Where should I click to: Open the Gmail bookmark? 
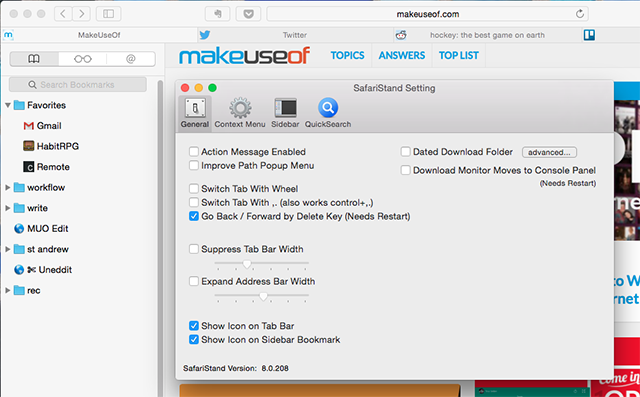point(42,126)
